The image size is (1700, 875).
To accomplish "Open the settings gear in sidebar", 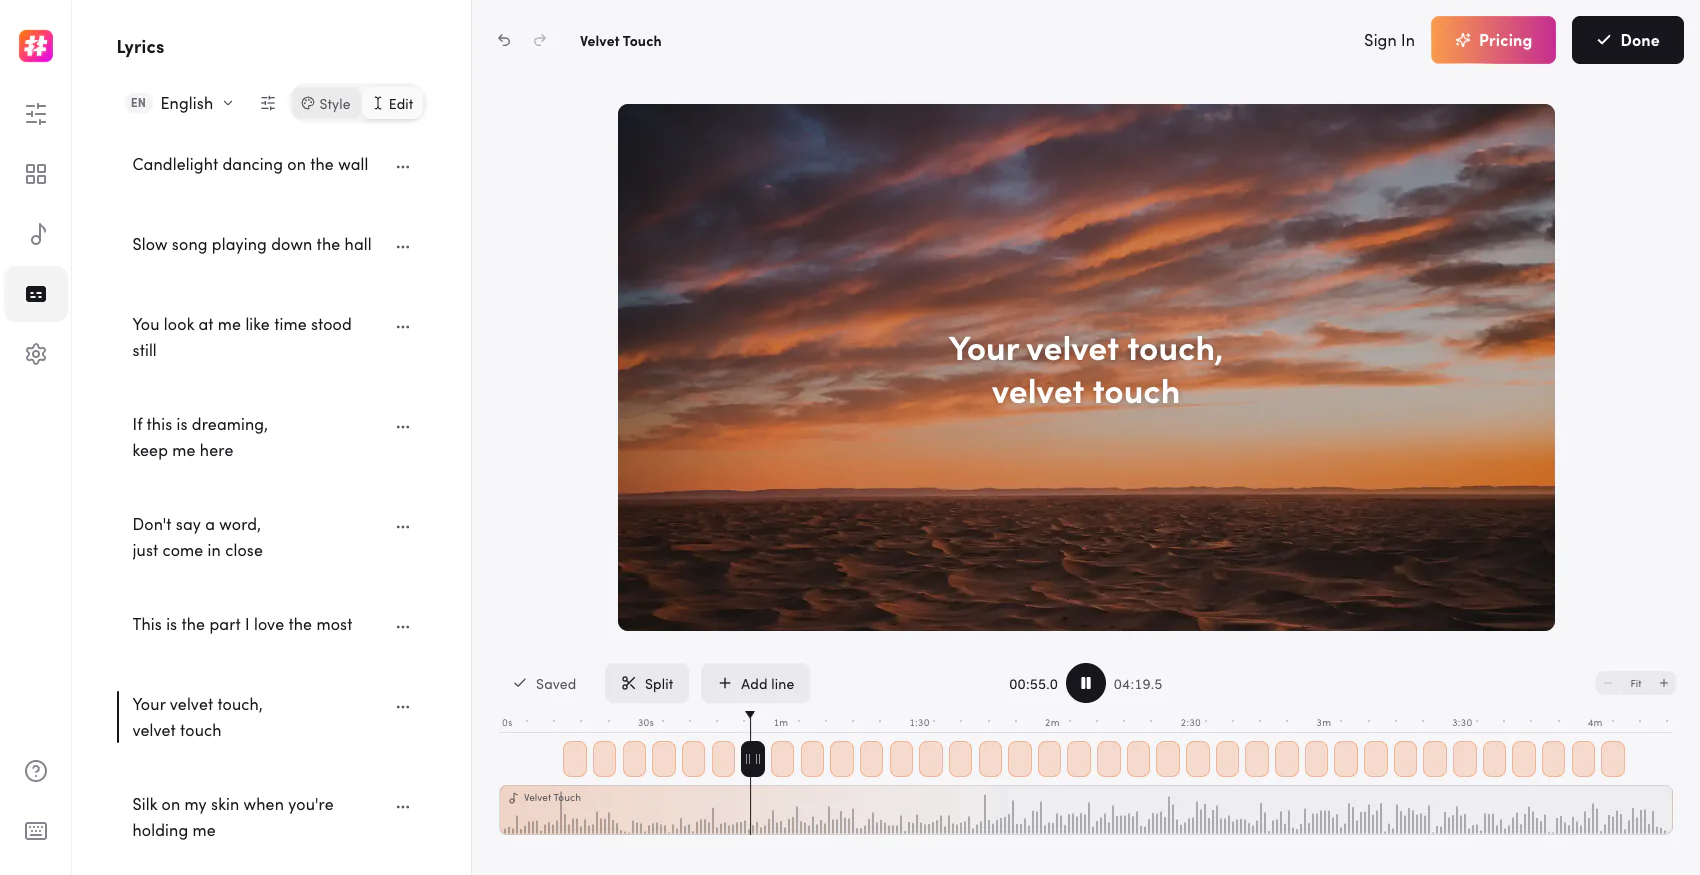I will [36, 354].
